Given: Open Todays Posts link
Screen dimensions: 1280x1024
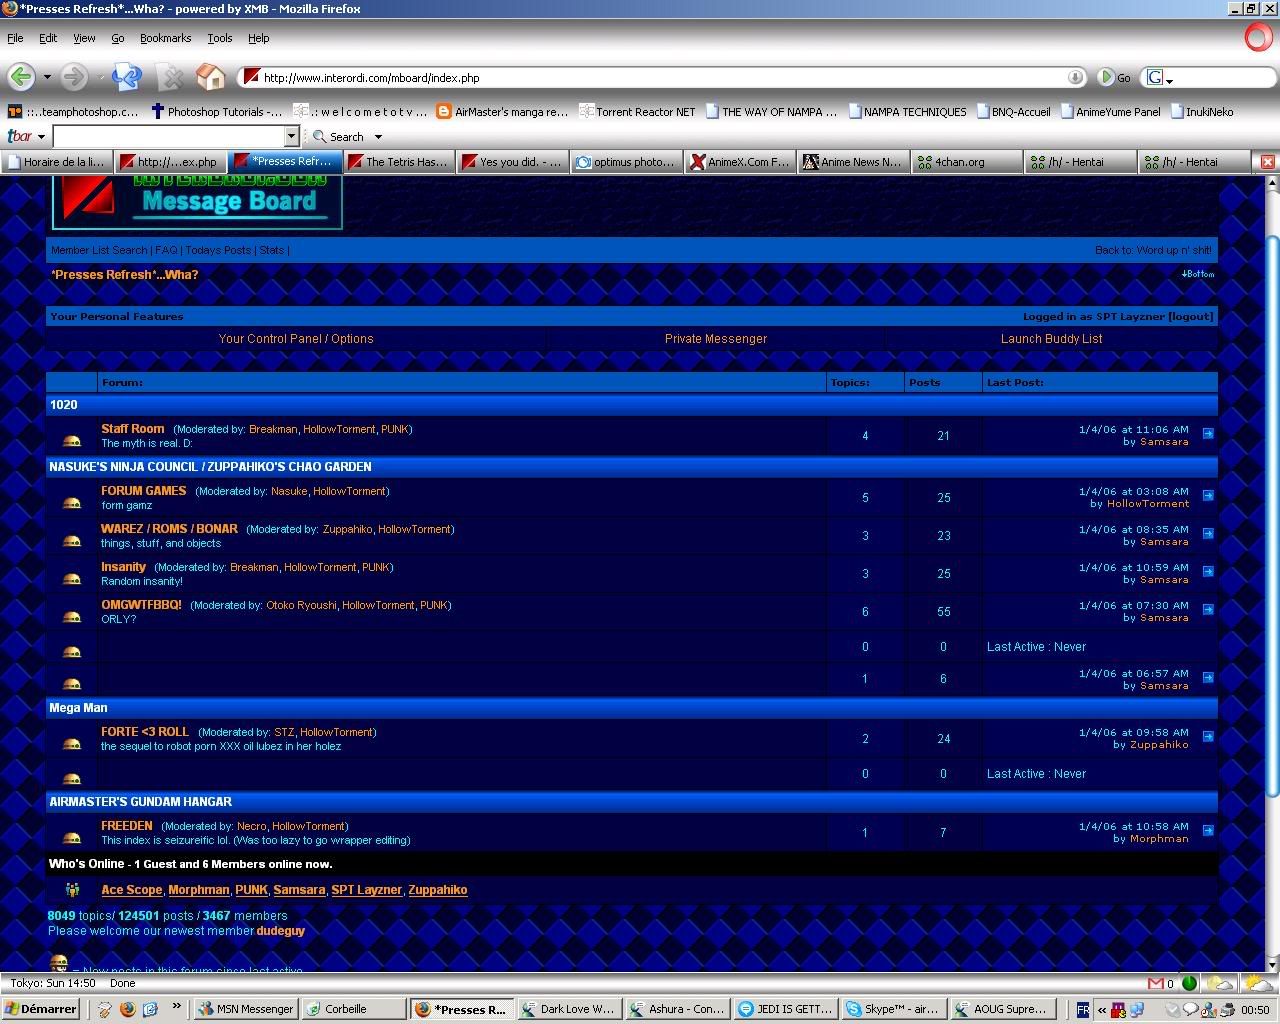Looking at the screenshot, I should pyautogui.click(x=219, y=250).
